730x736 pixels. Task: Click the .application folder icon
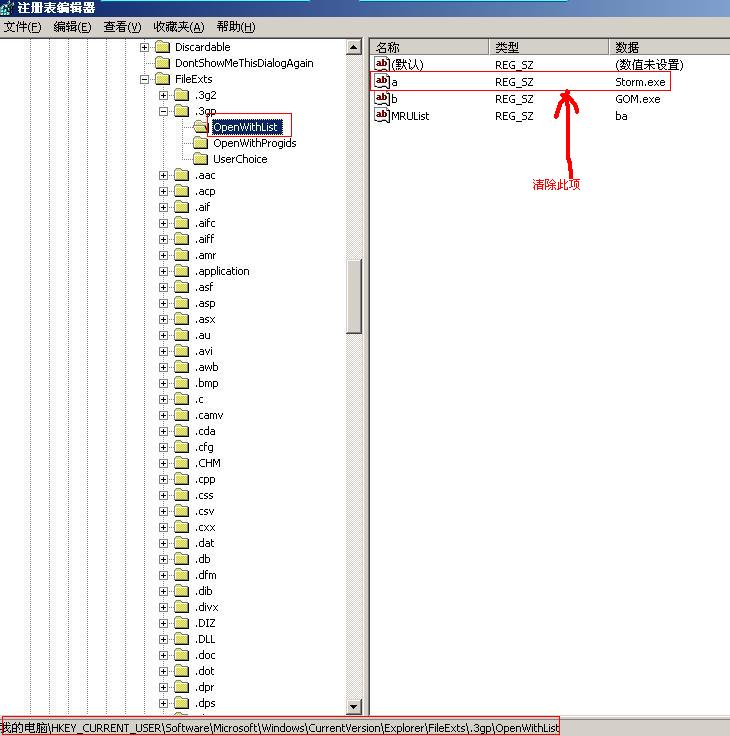click(182, 271)
